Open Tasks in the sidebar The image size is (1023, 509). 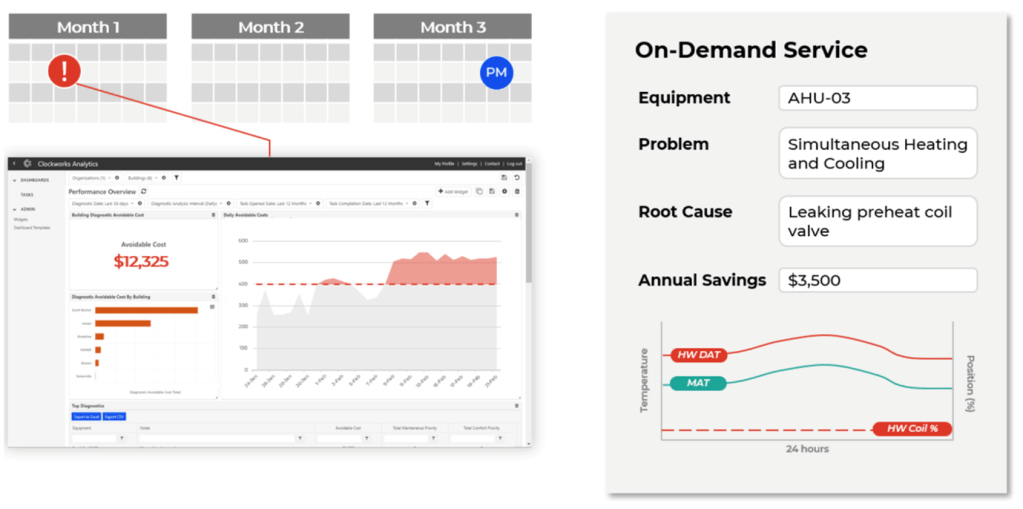27,194
